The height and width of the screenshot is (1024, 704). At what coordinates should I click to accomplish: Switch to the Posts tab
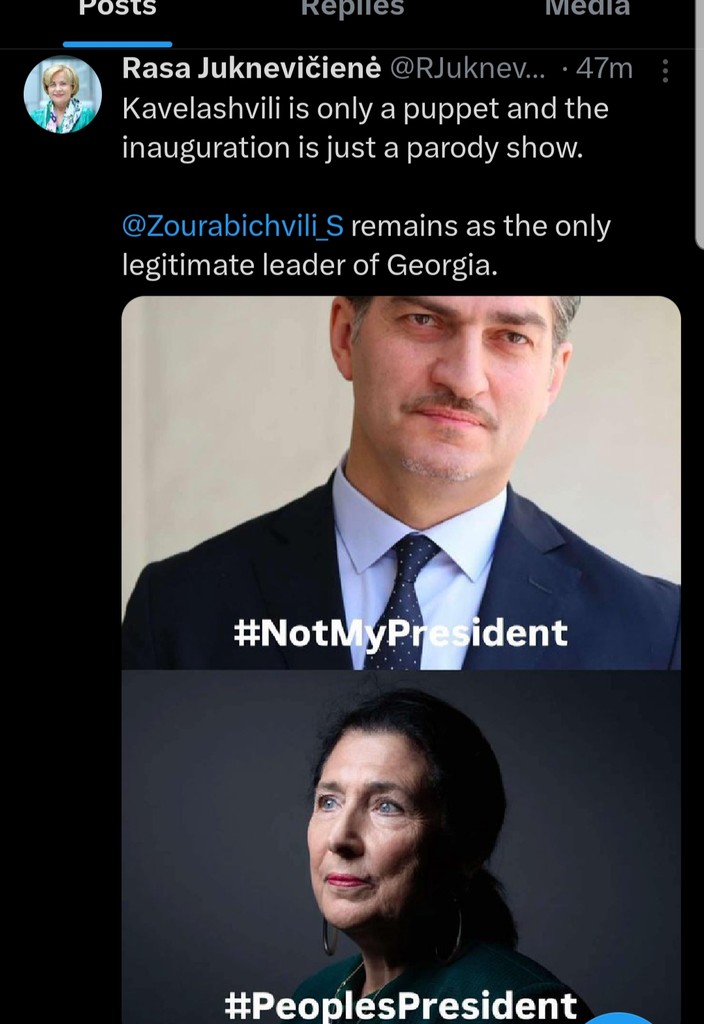(x=118, y=9)
